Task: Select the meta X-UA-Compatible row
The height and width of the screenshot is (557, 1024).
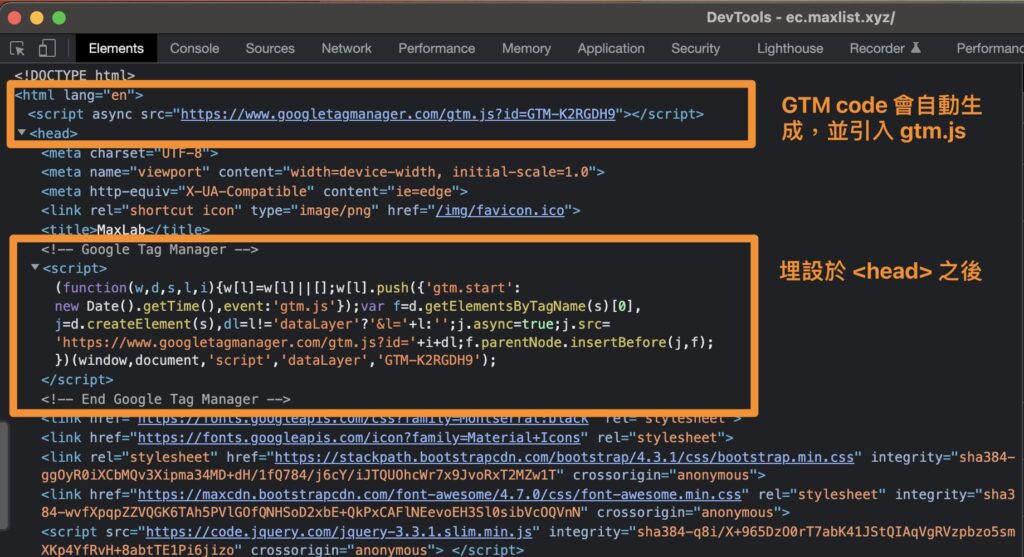Action: point(255,191)
